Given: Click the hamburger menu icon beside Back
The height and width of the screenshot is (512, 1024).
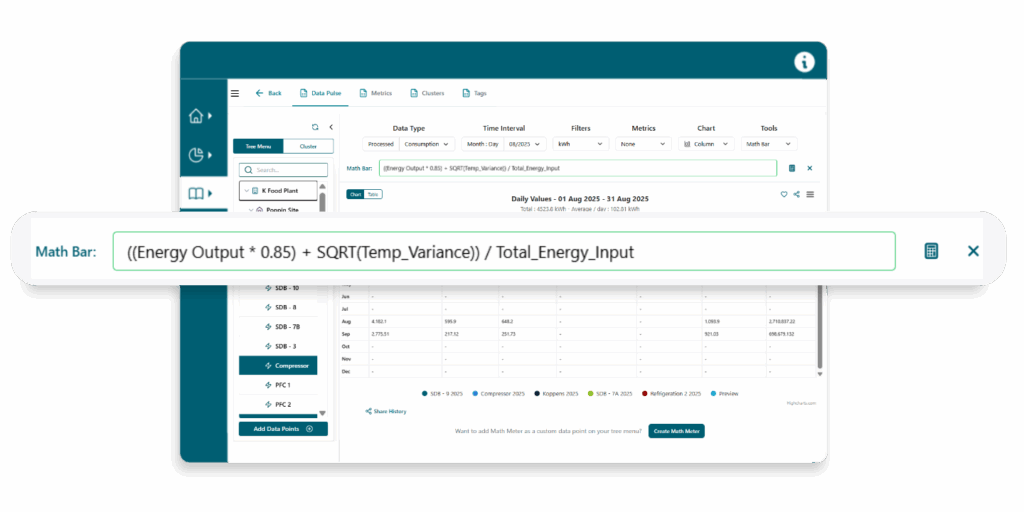Looking at the screenshot, I should coord(235,93).
